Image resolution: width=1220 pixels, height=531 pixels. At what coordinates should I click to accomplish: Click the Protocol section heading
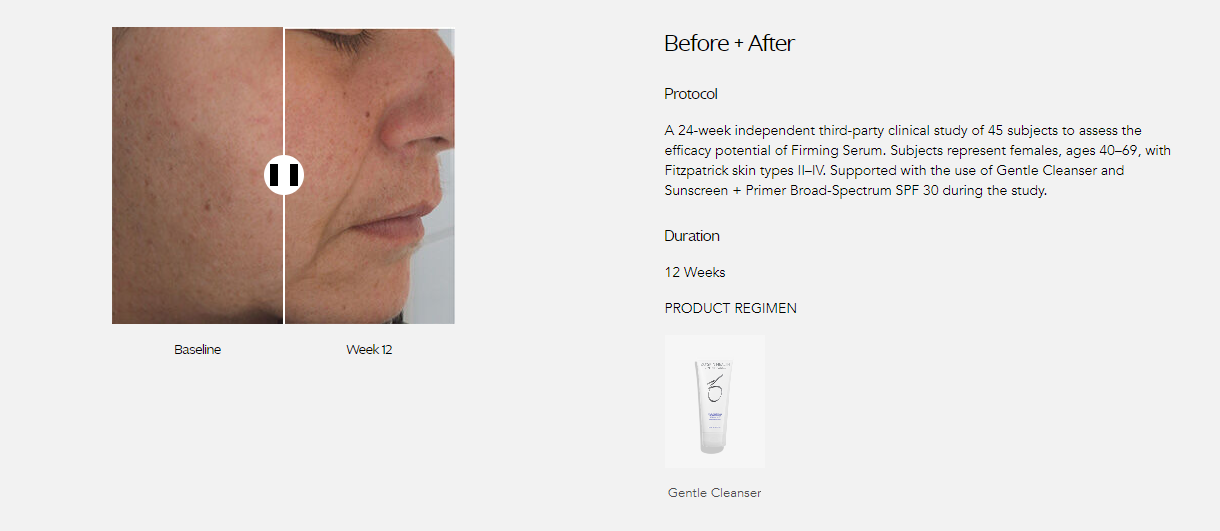pos(691,94)
